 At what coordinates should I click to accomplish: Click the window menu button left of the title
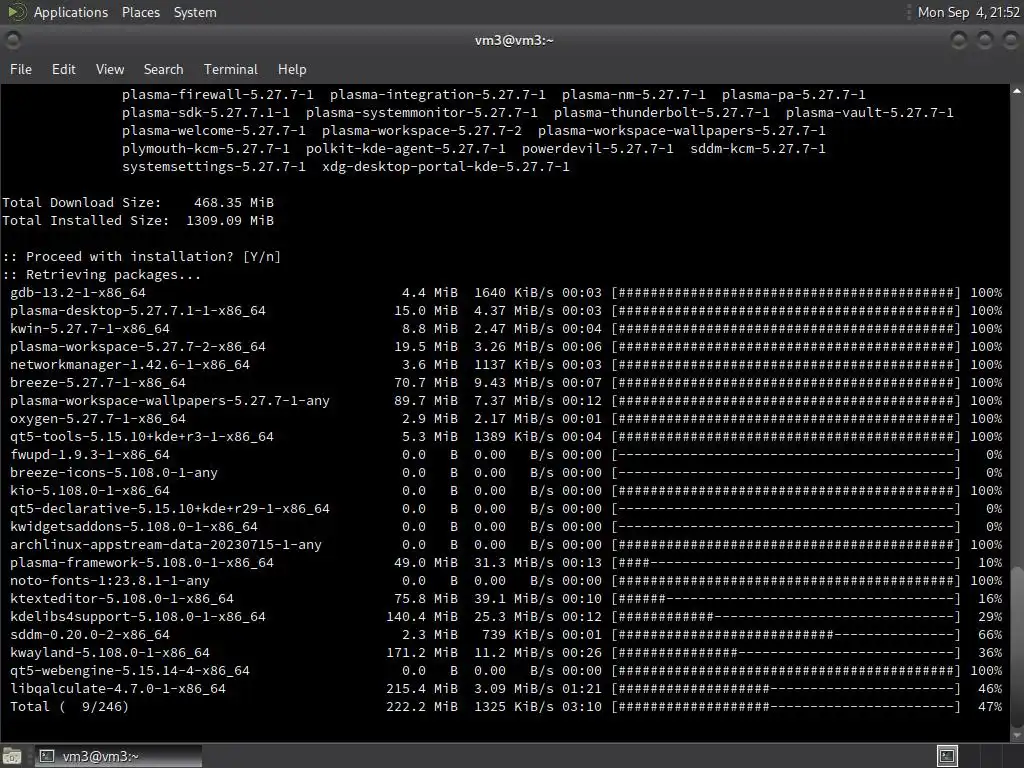point(12,40)
